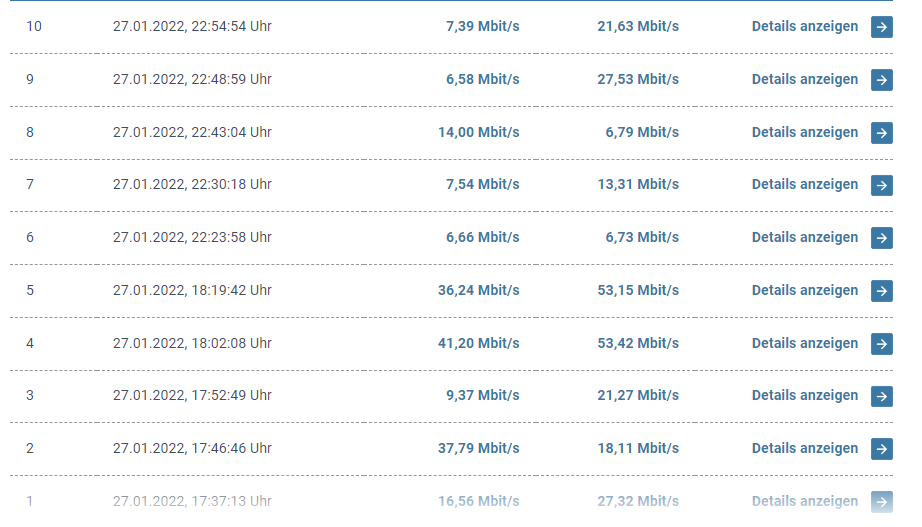Click the faded arrow icon for measurement 1

click(x=881, y=502)
